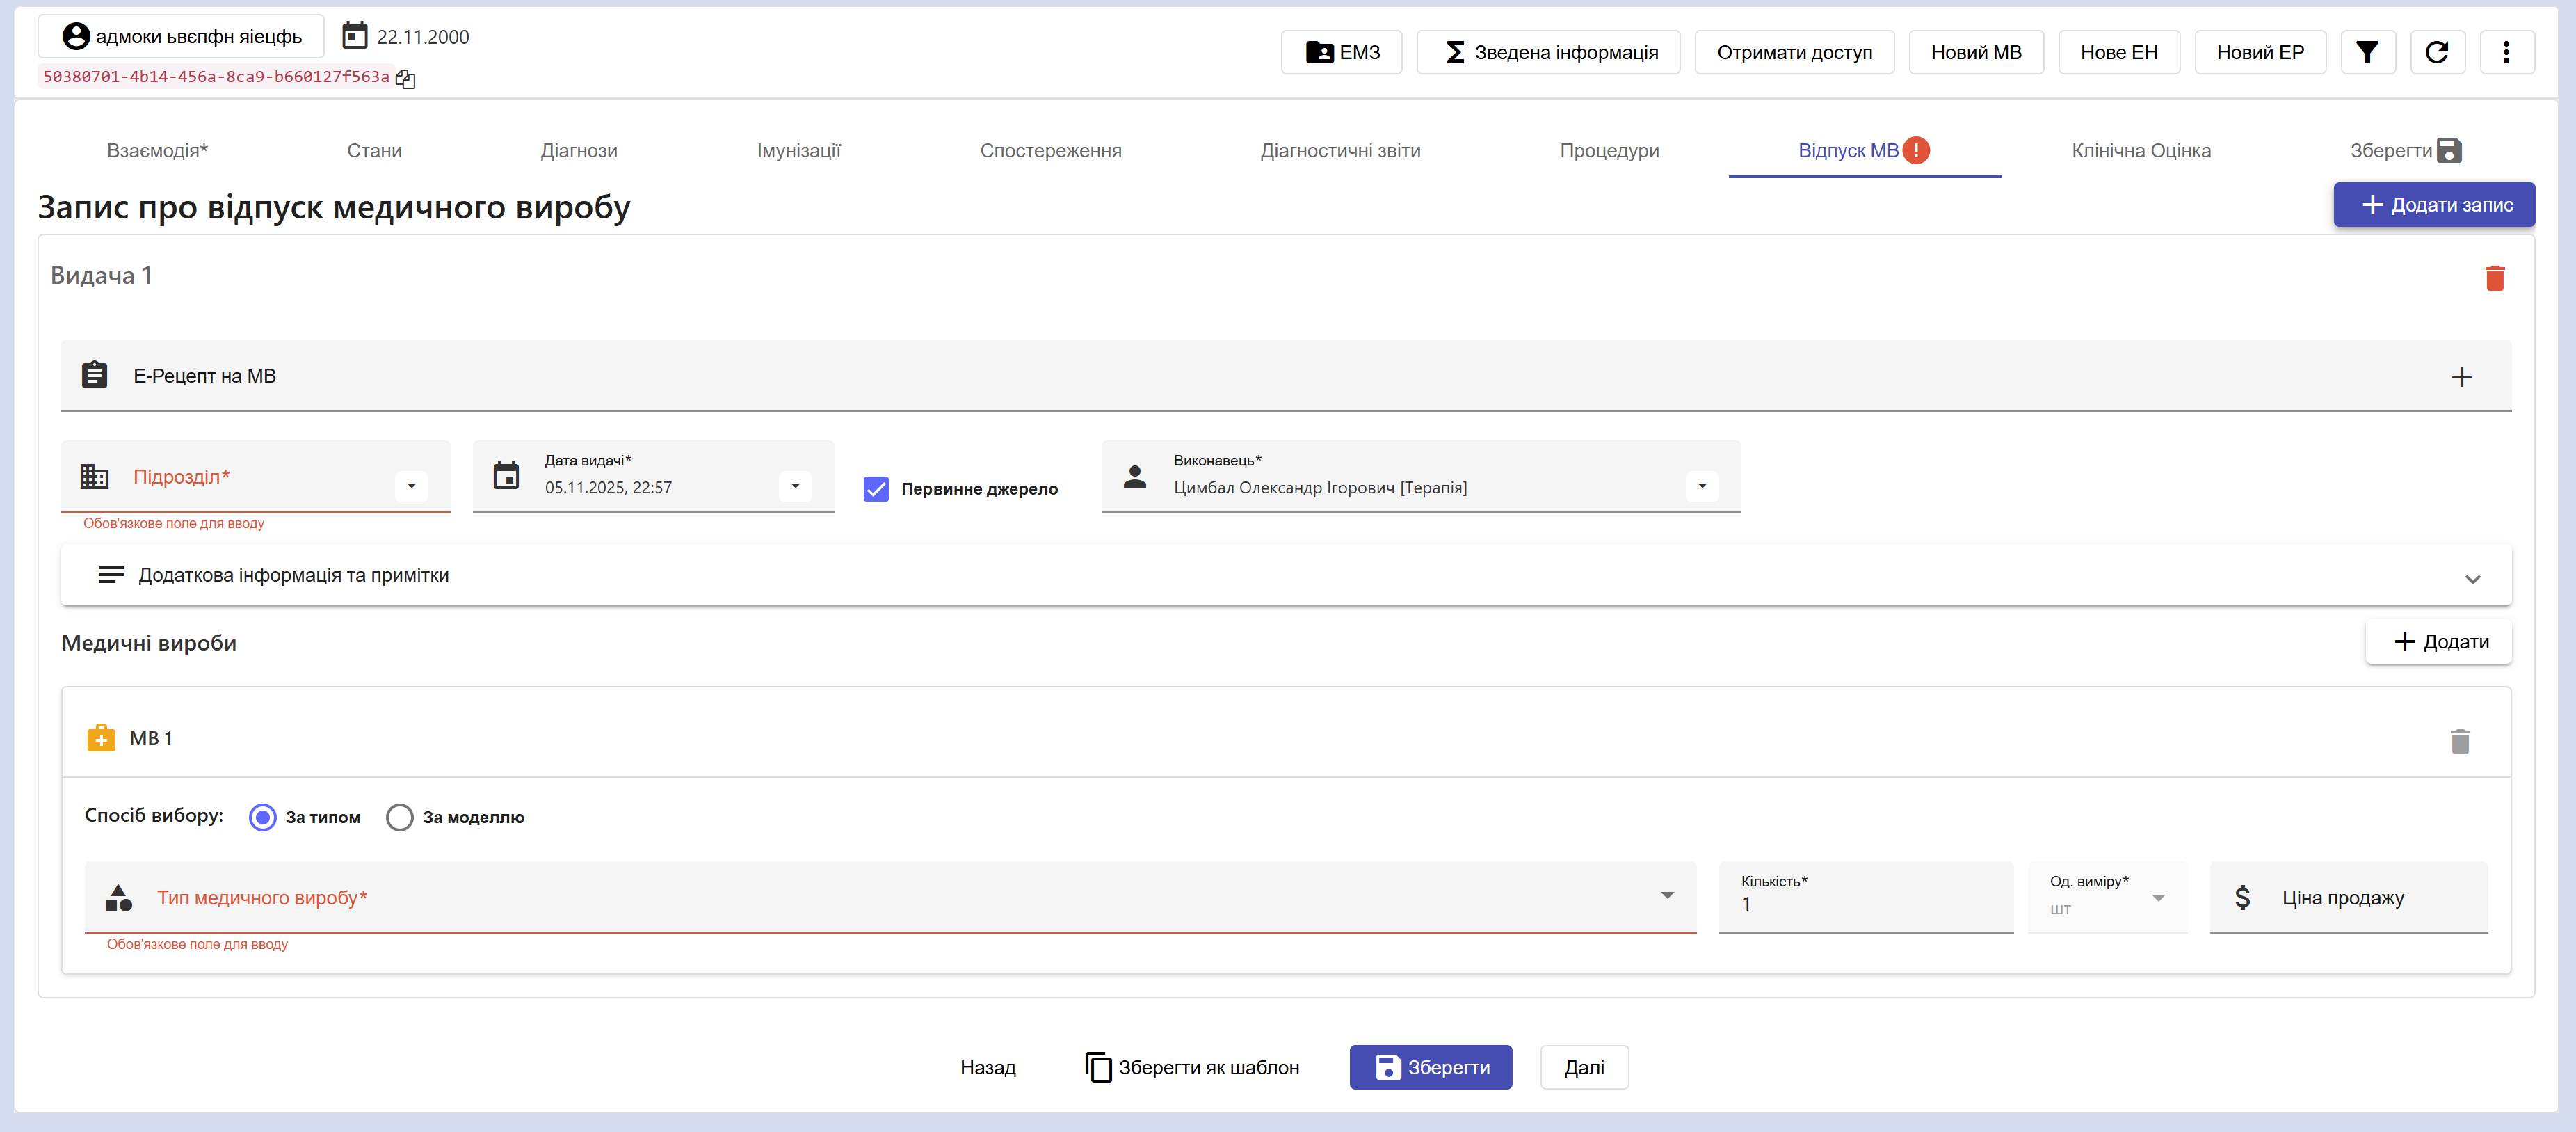Click the refresh icon in the top bar
2576x1132 pixels.
(2436, 52)
